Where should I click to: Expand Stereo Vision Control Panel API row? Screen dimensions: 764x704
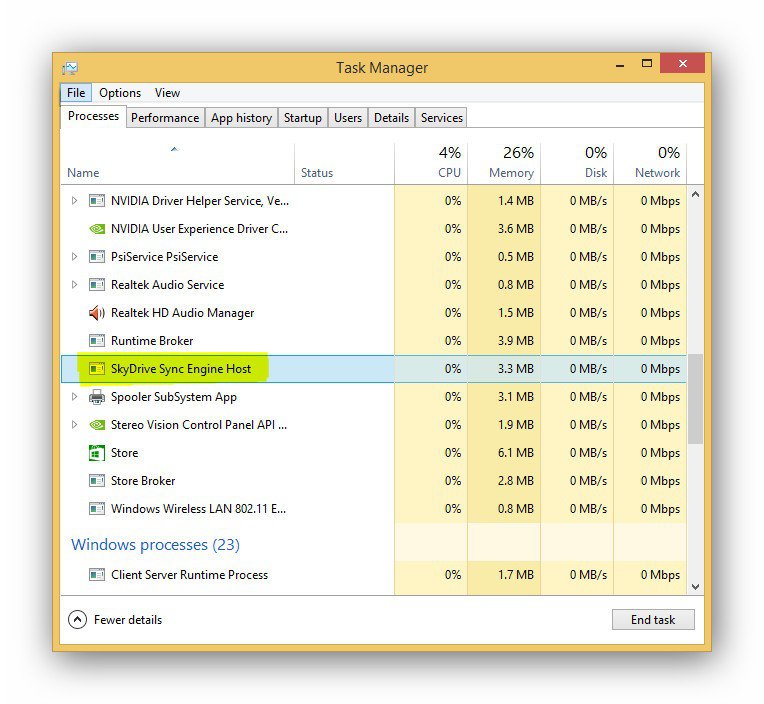pos(75,425)
